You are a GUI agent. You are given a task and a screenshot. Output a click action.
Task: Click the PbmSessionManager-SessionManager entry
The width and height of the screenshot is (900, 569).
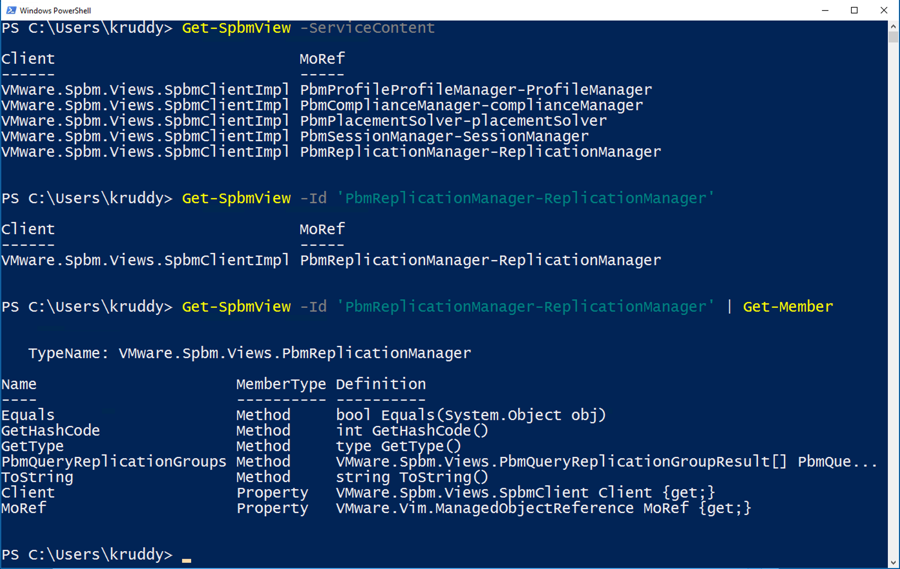click(x=444, y=137)
